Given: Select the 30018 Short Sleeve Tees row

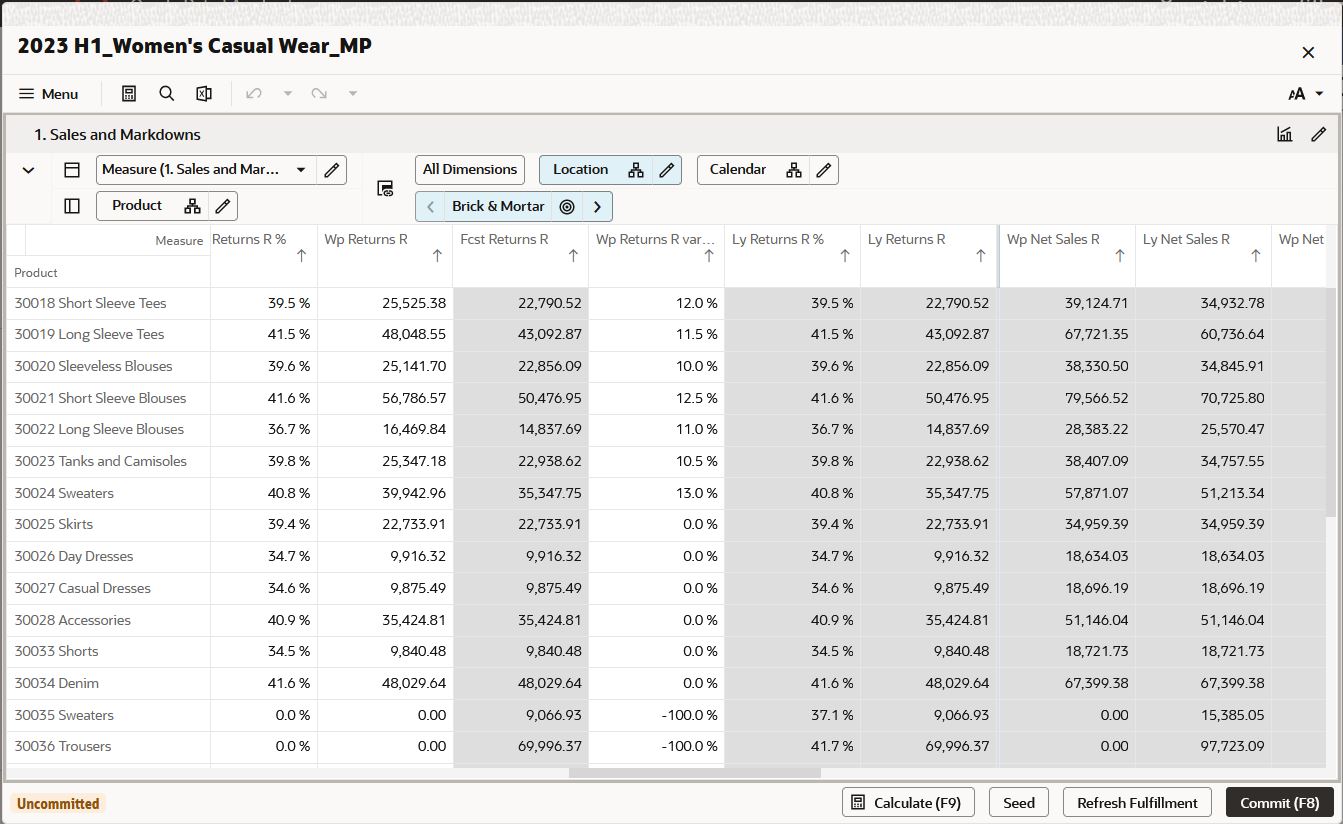Looking at the screenshot, I should click(108, 303).
